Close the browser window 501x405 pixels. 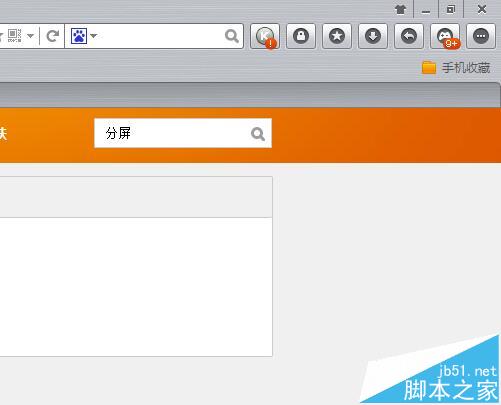[482, 9]
